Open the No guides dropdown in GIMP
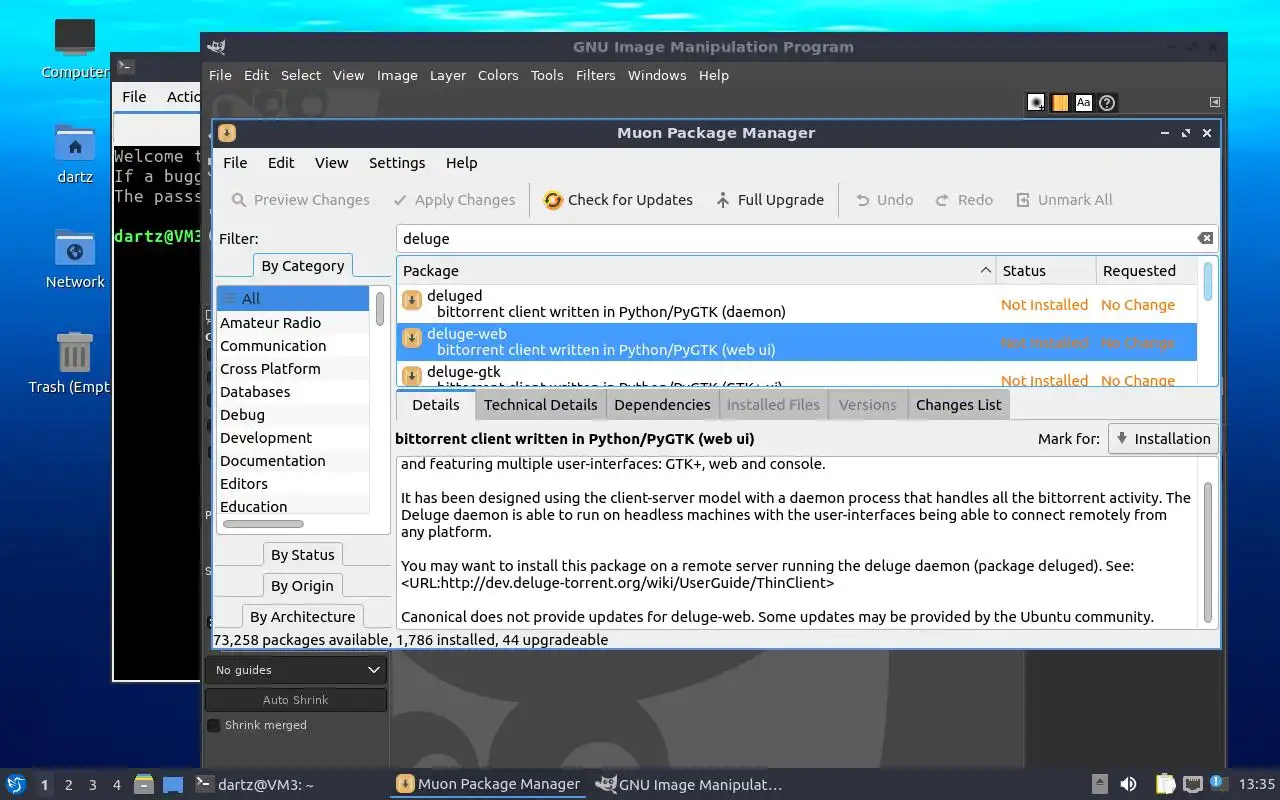The height and width of the screenshot is (800, 1280). click(x=296, y=670)
